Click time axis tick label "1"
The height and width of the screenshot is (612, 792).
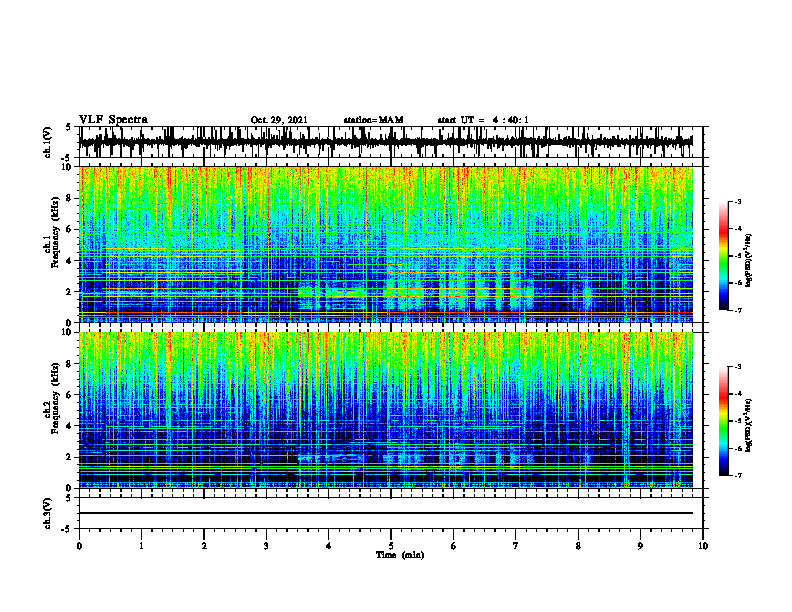141,546
